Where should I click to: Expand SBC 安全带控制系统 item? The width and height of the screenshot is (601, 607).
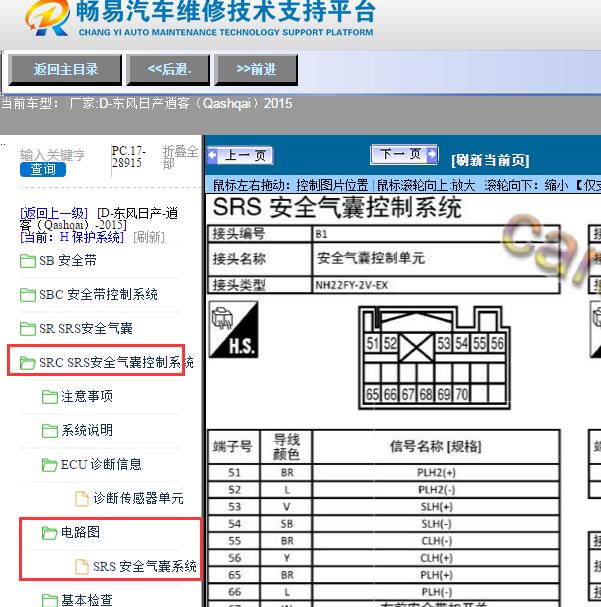point(98,295)
